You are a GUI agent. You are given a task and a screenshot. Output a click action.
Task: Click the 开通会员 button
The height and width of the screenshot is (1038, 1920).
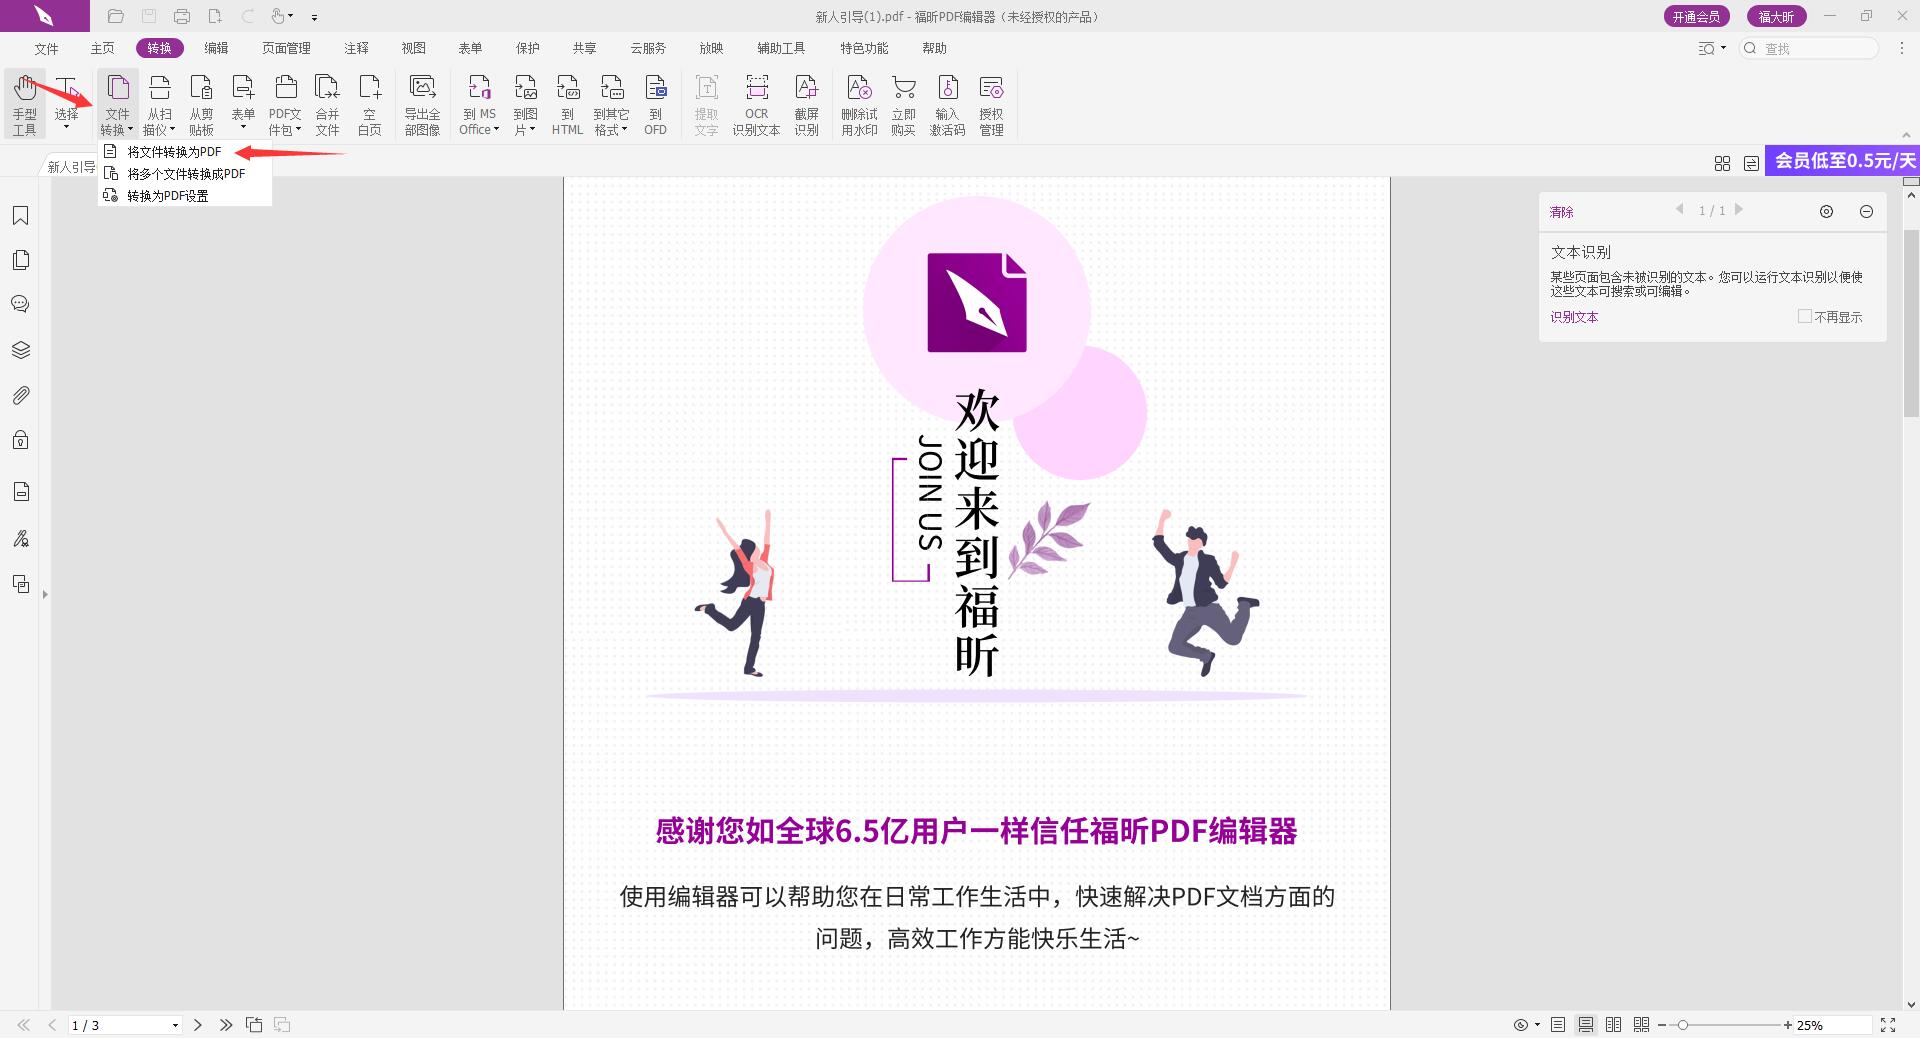pyautogui.click(x=1697, y=16)
